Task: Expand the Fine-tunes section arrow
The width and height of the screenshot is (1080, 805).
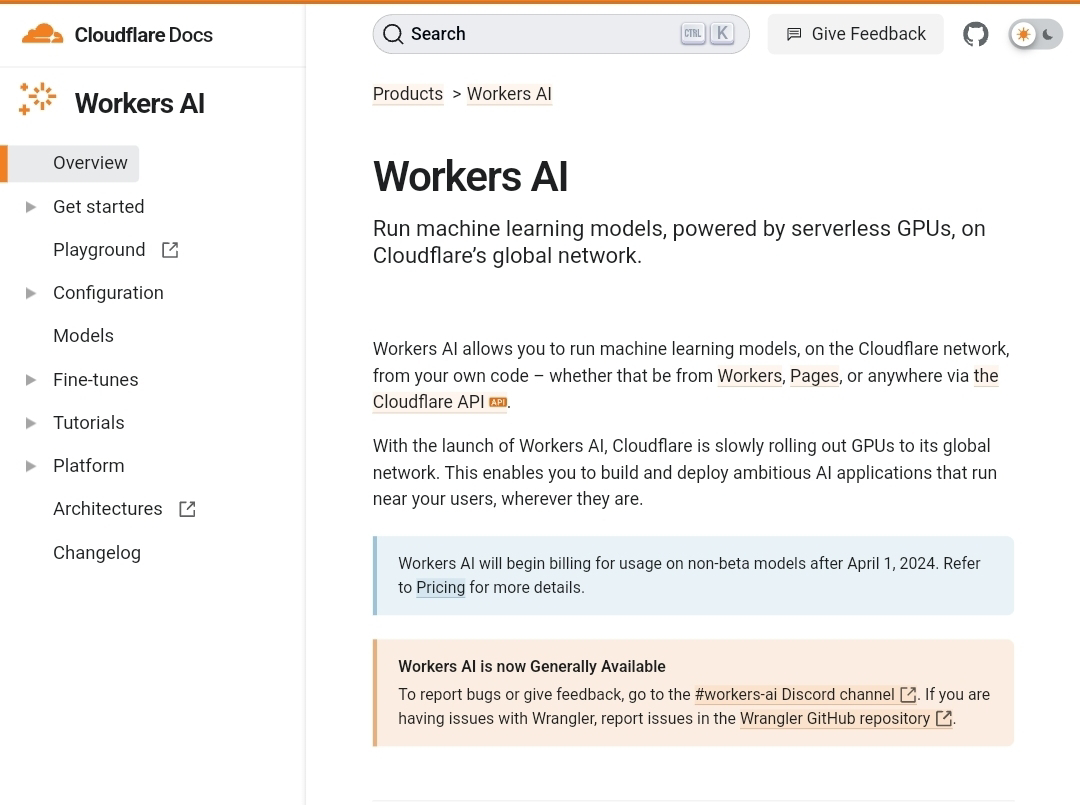Action: [x=30, y=379]
